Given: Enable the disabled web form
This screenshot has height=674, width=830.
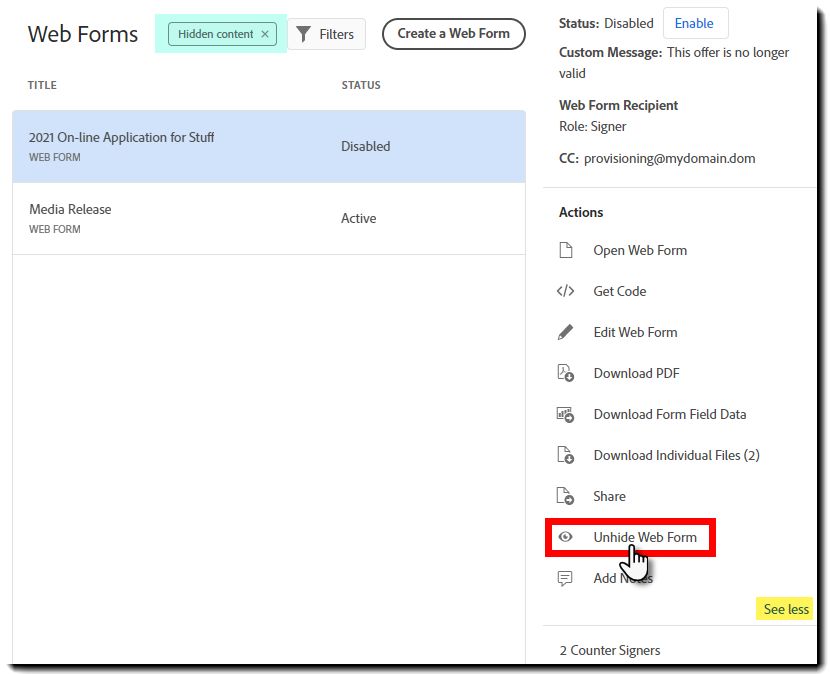Looking at the screenshot, I should pos(694,23).
